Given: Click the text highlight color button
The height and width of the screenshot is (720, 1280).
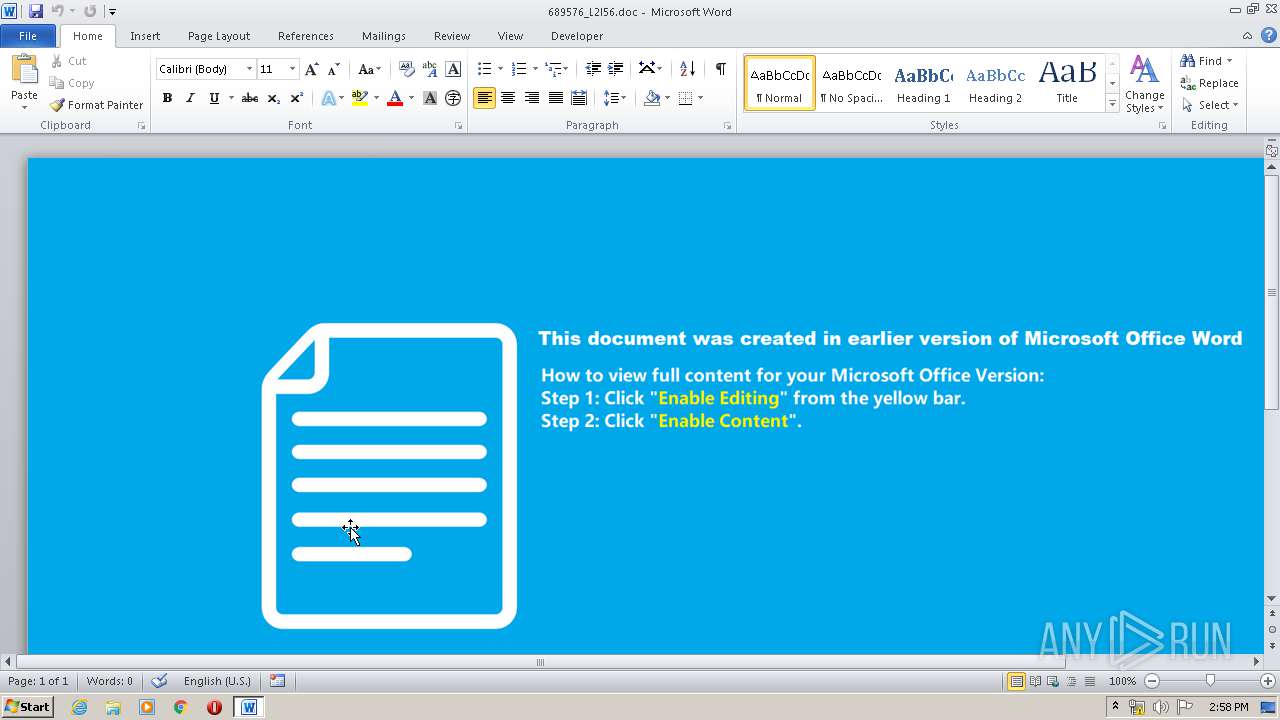Looking at the screenshot, I should (x=360, y=98).
